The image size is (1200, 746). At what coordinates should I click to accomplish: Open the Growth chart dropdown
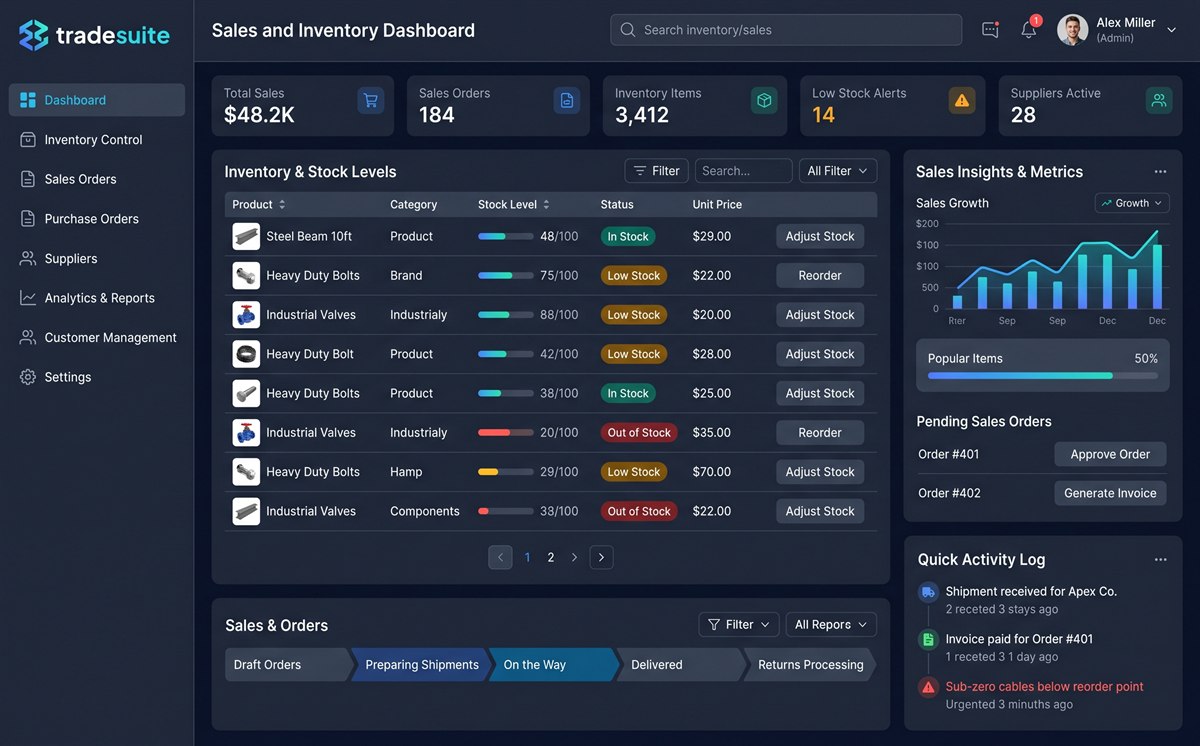(1132, 203)
